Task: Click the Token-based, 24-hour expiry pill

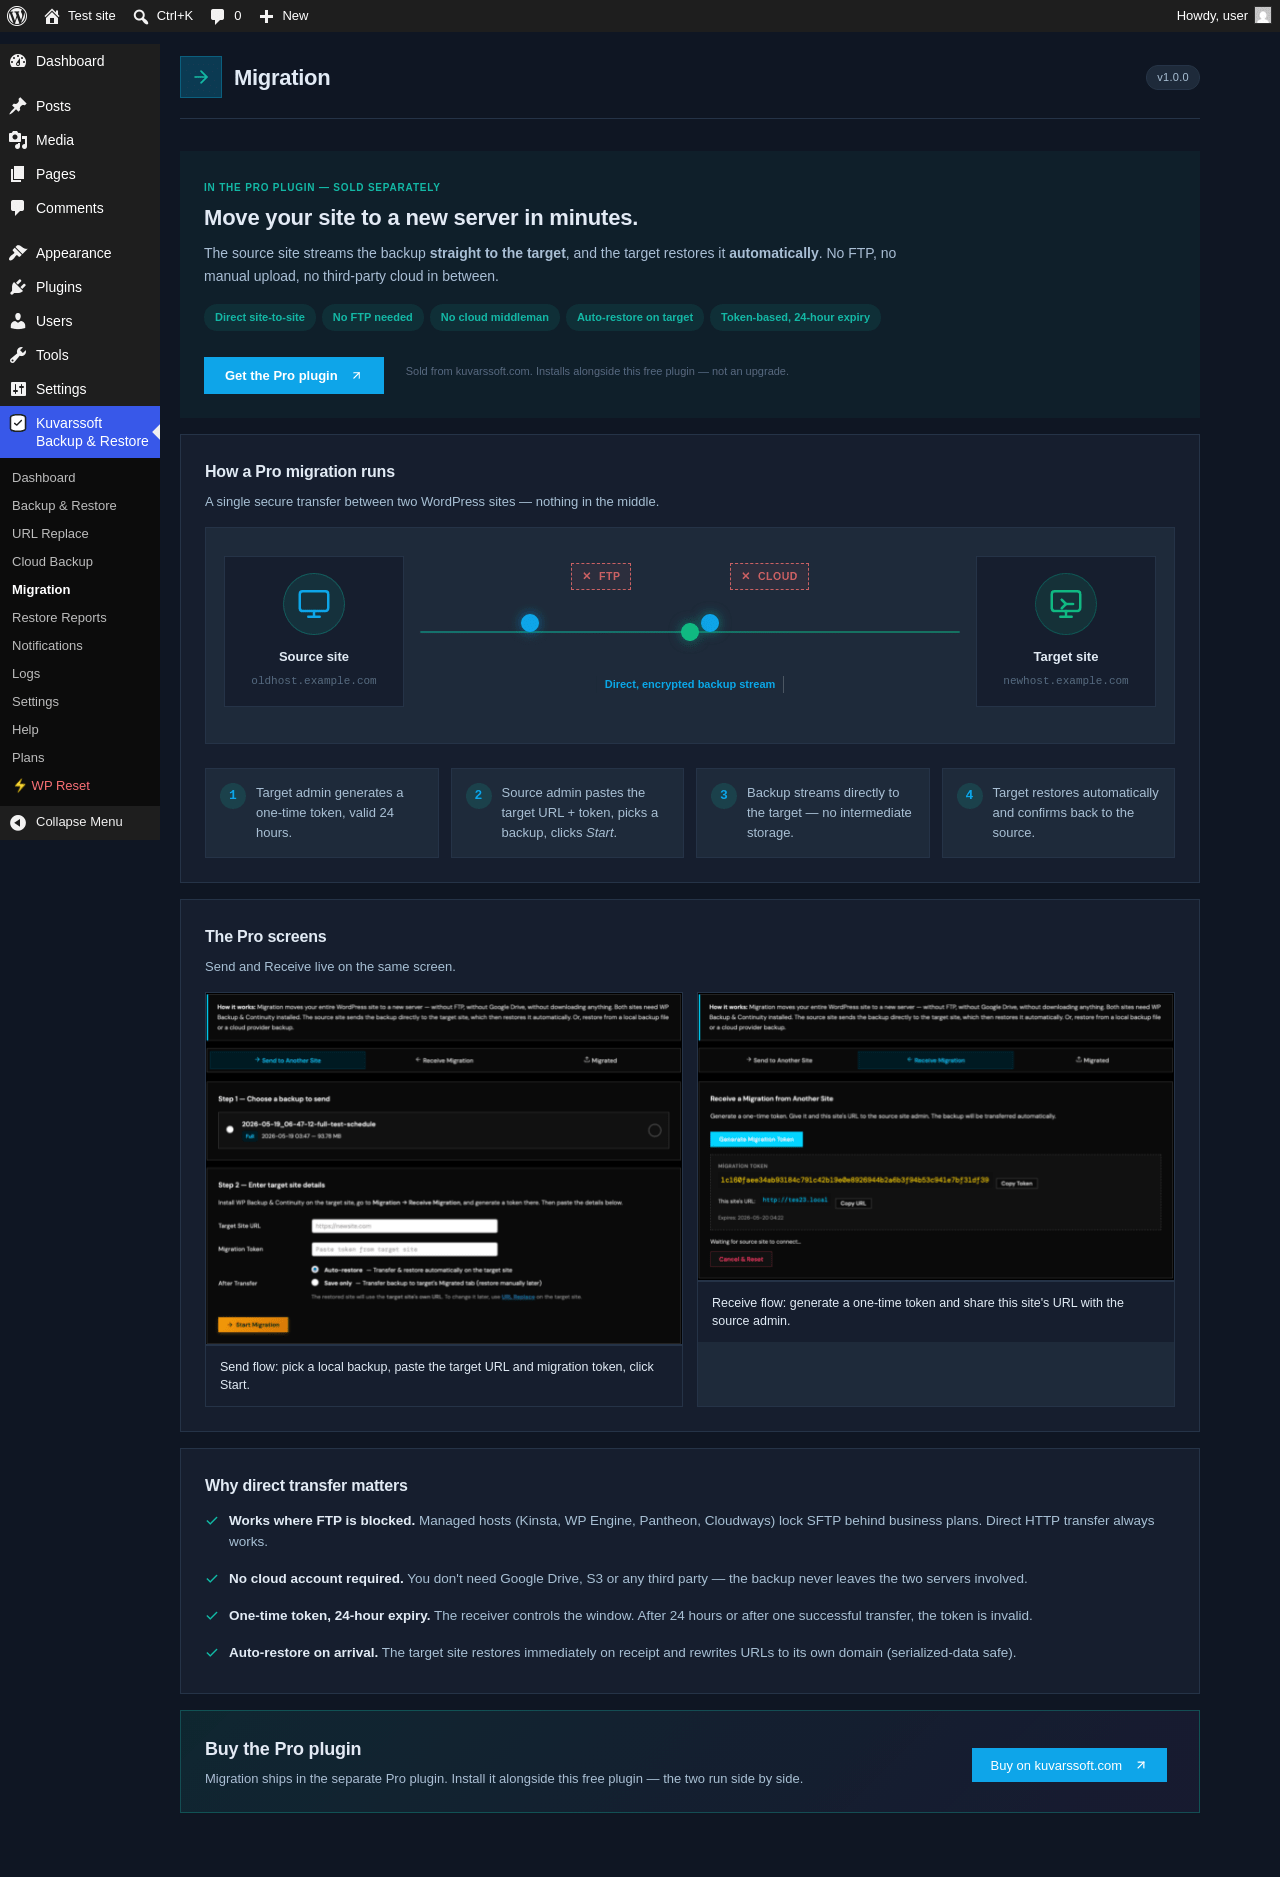Action: click(795, 317)
